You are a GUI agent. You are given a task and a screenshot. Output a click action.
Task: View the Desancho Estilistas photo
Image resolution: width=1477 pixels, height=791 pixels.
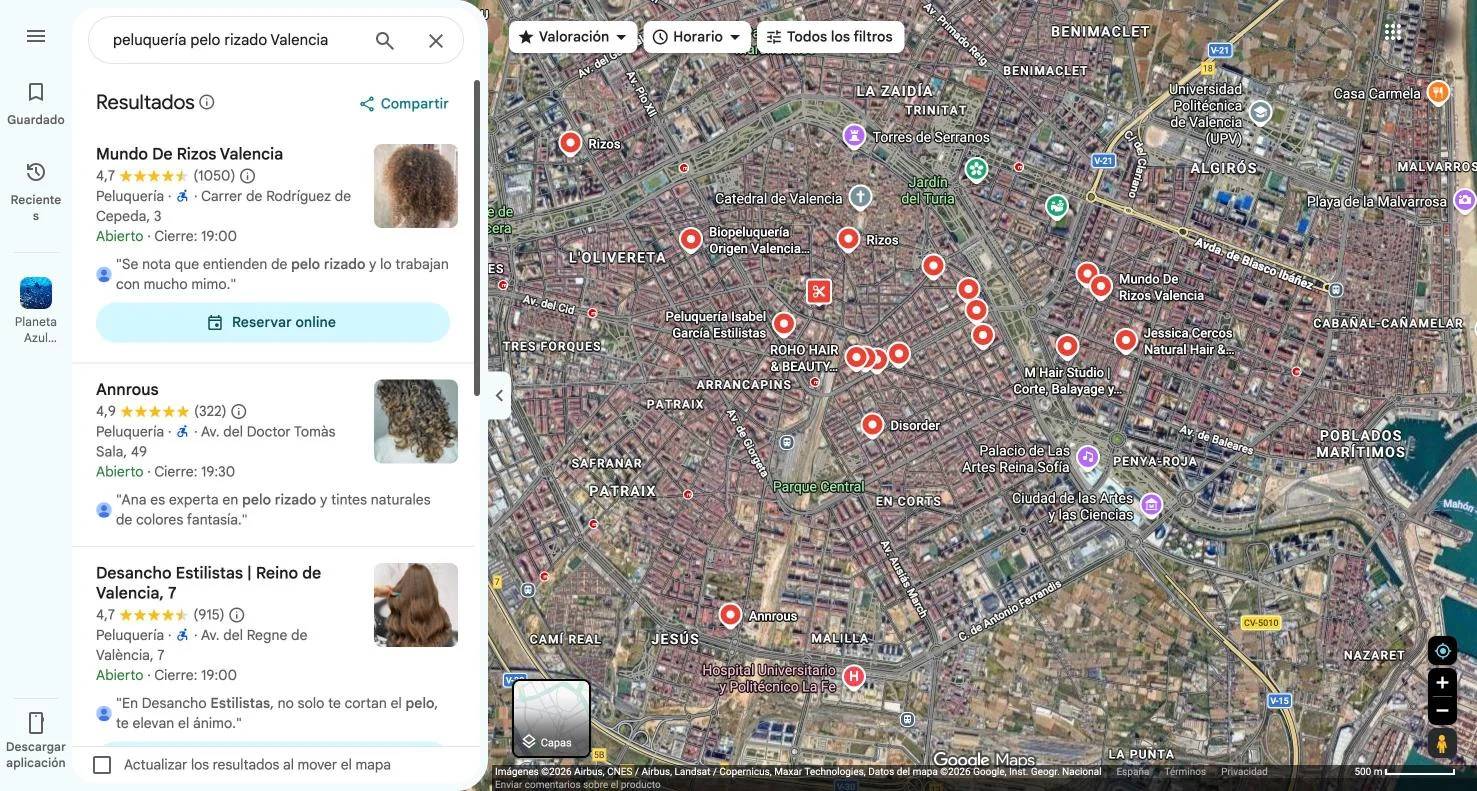416,605
